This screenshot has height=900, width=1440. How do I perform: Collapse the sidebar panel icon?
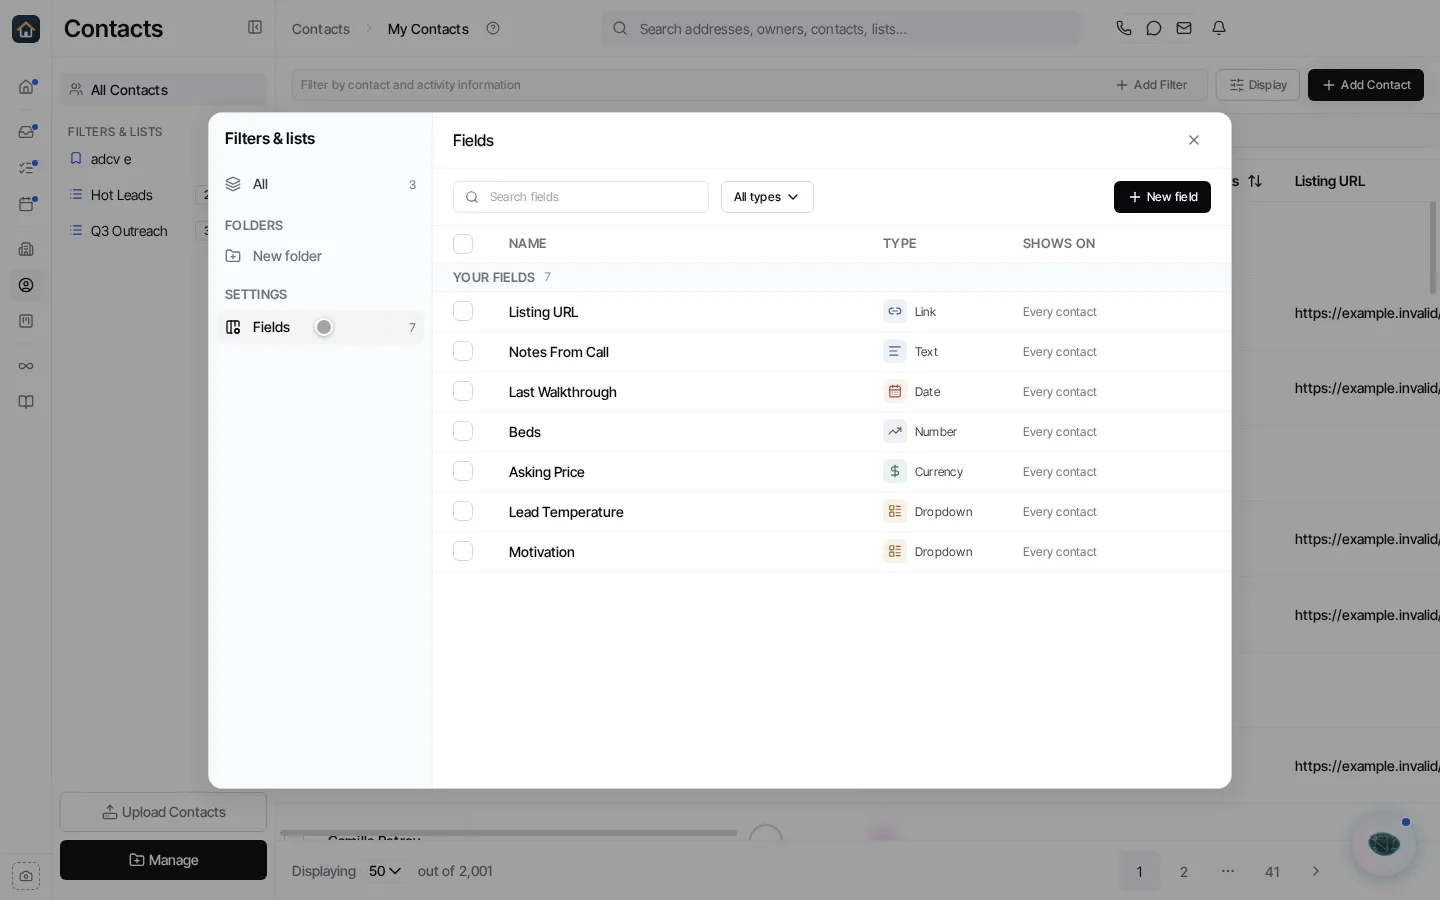[x=255, y=28]
